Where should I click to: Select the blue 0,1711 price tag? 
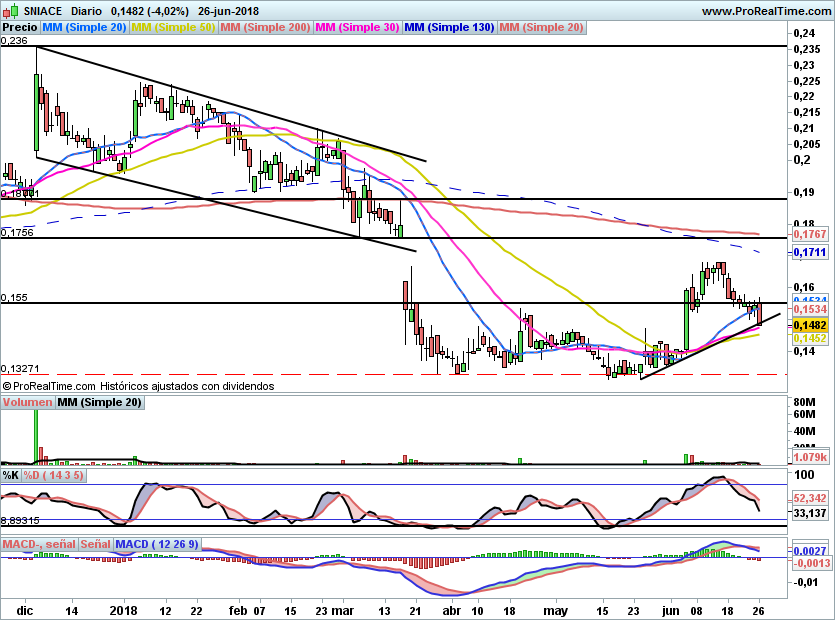810,252
